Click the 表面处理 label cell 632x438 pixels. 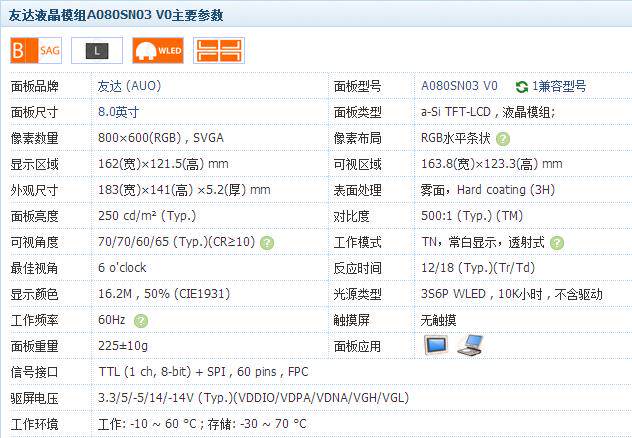coord(358,190)
